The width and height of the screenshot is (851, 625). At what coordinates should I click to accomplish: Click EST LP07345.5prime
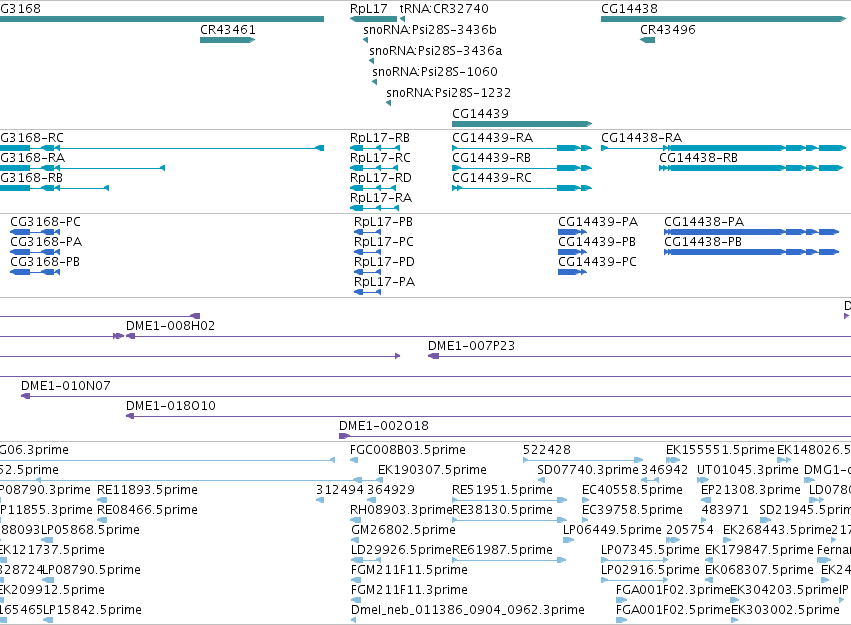pyautogui.click(x=650, y=551)
